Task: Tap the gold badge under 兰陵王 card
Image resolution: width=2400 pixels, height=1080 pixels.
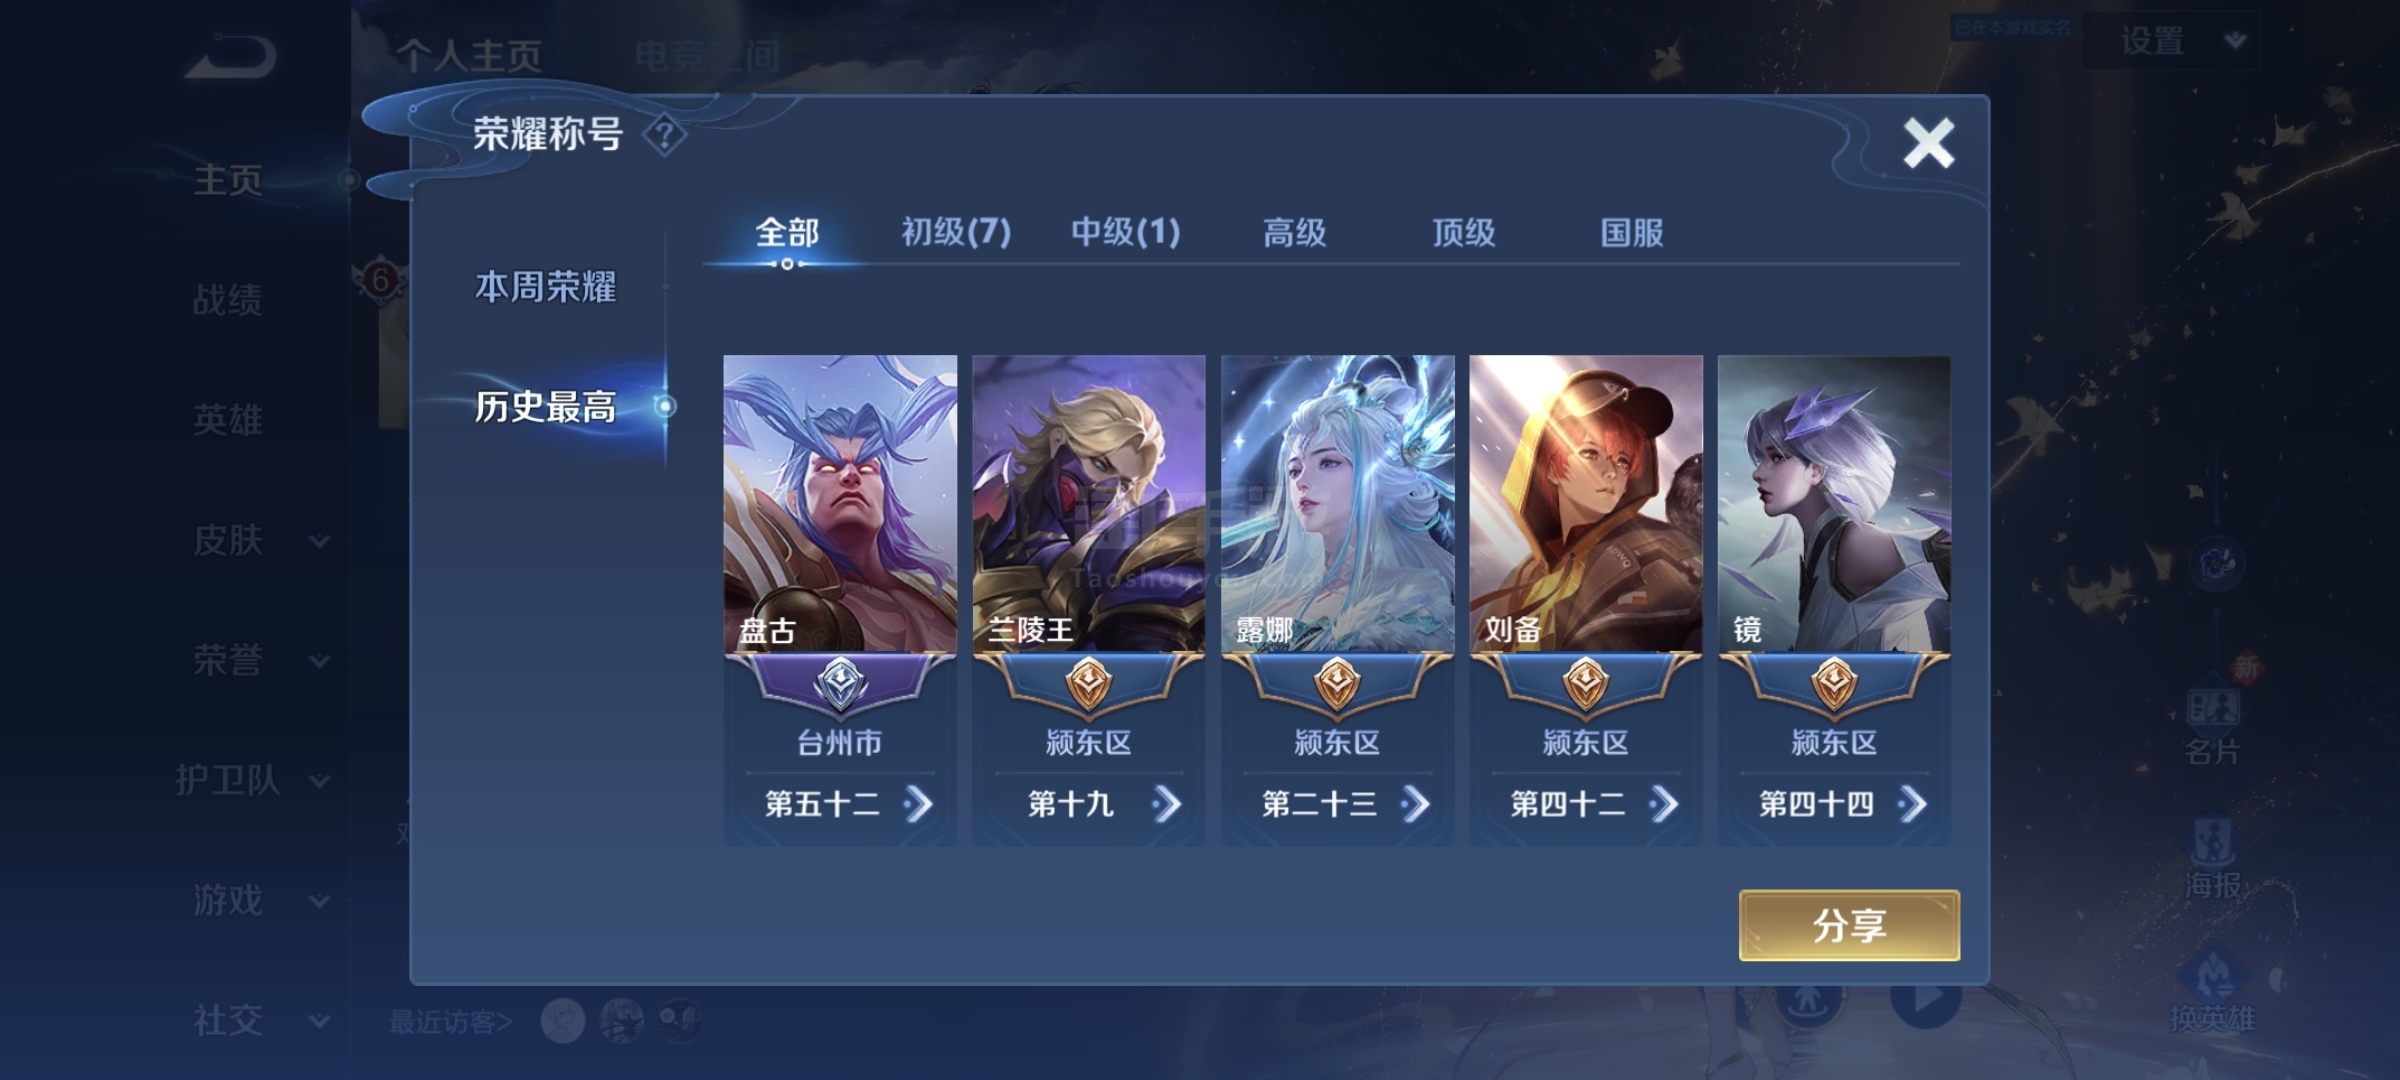Action: pyautogui.click(x=1088, y=685)
